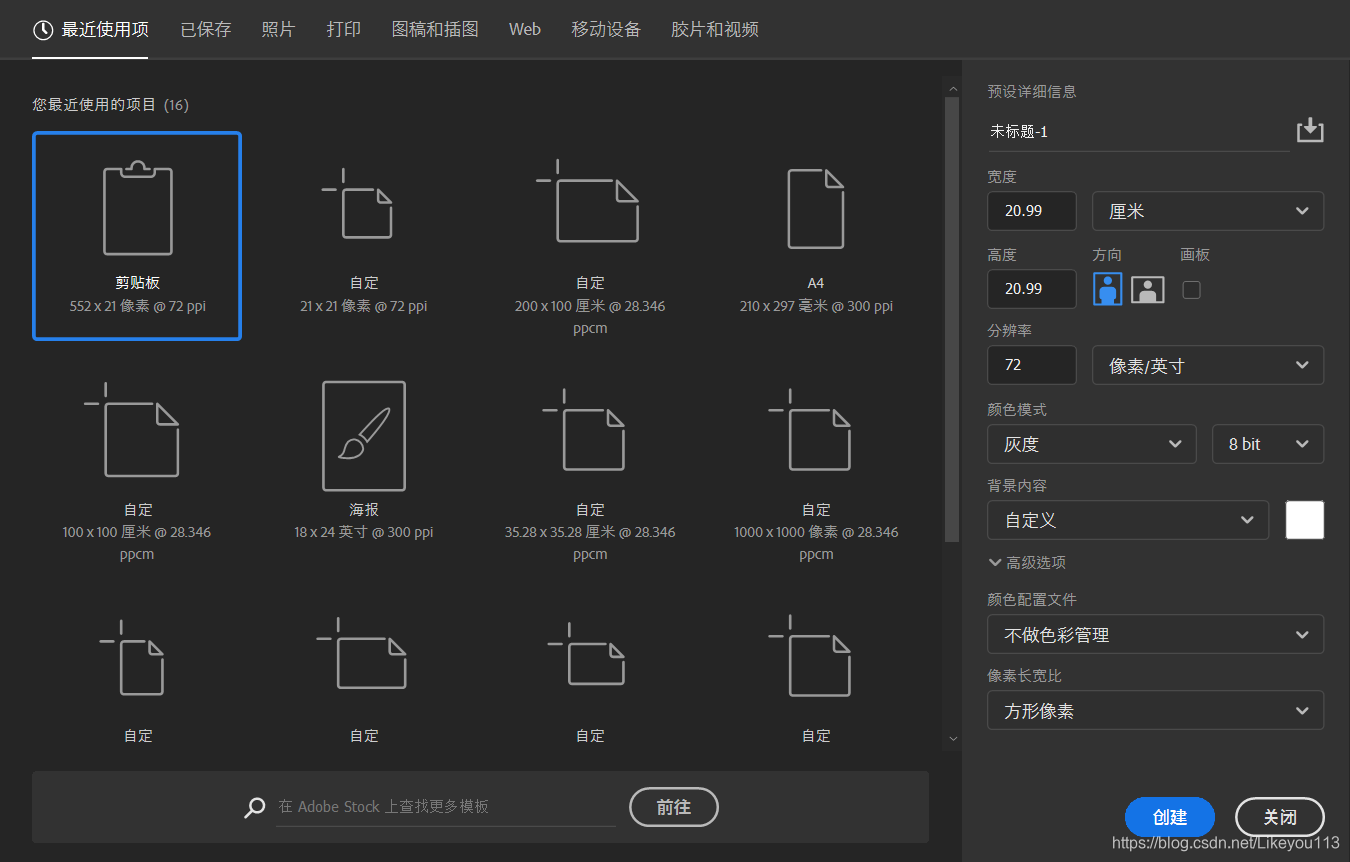
Task: Open the 不做色彩管理 color profile dropdown
Action: tap(1156, 634)
